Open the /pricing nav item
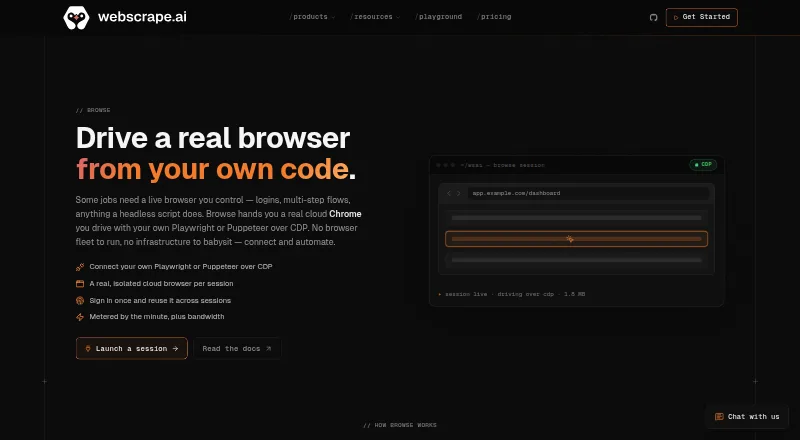Image resolution: width=800 pixels, height=440 pixels. click(494, 17)
